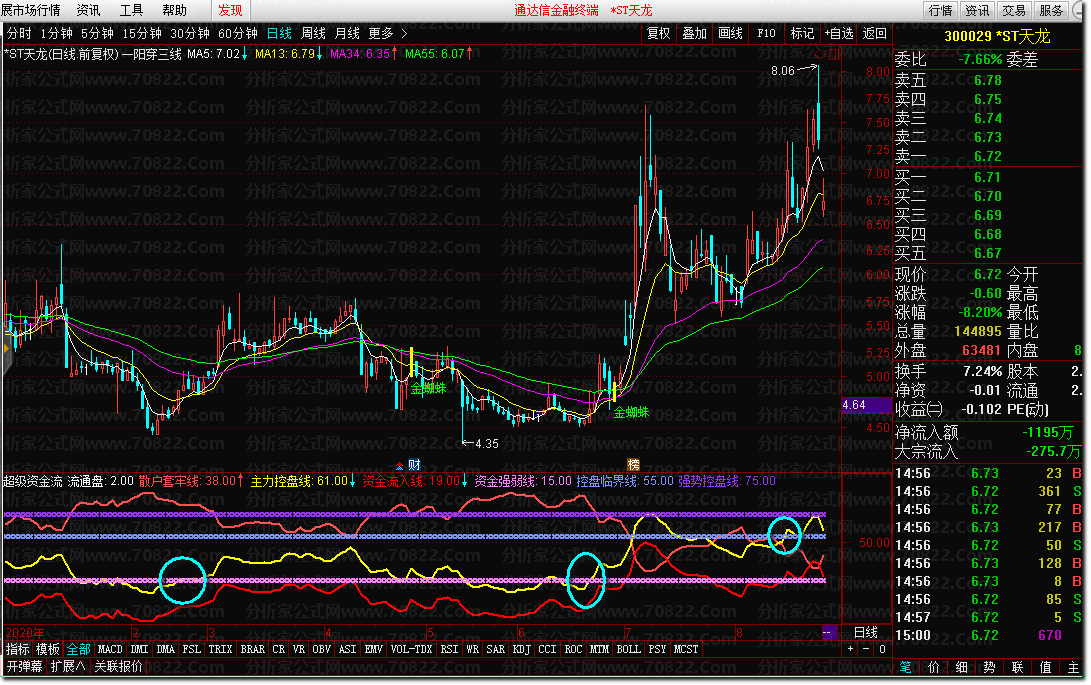This screenshot has width=1091, height=685.
Task: Select the 值 value tab
Action: [1045, 667]
